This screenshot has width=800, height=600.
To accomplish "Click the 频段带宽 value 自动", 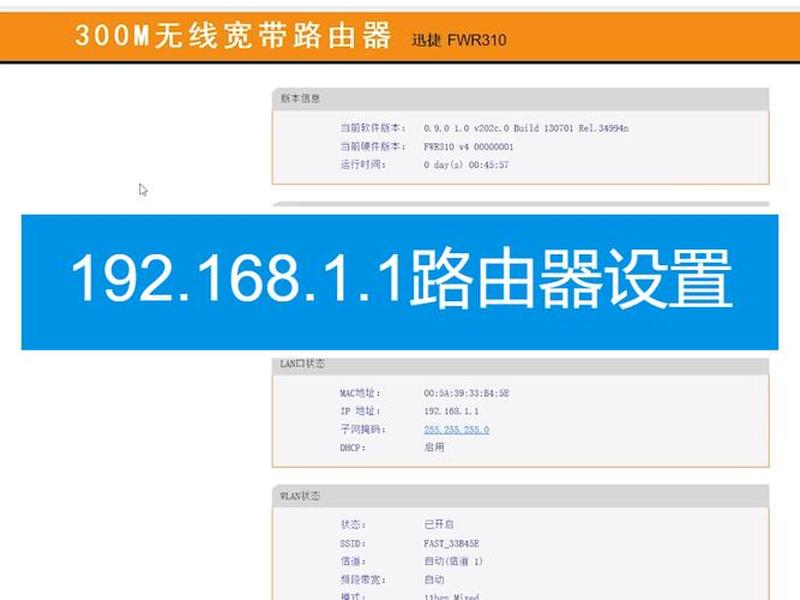I will pos(434,580).
